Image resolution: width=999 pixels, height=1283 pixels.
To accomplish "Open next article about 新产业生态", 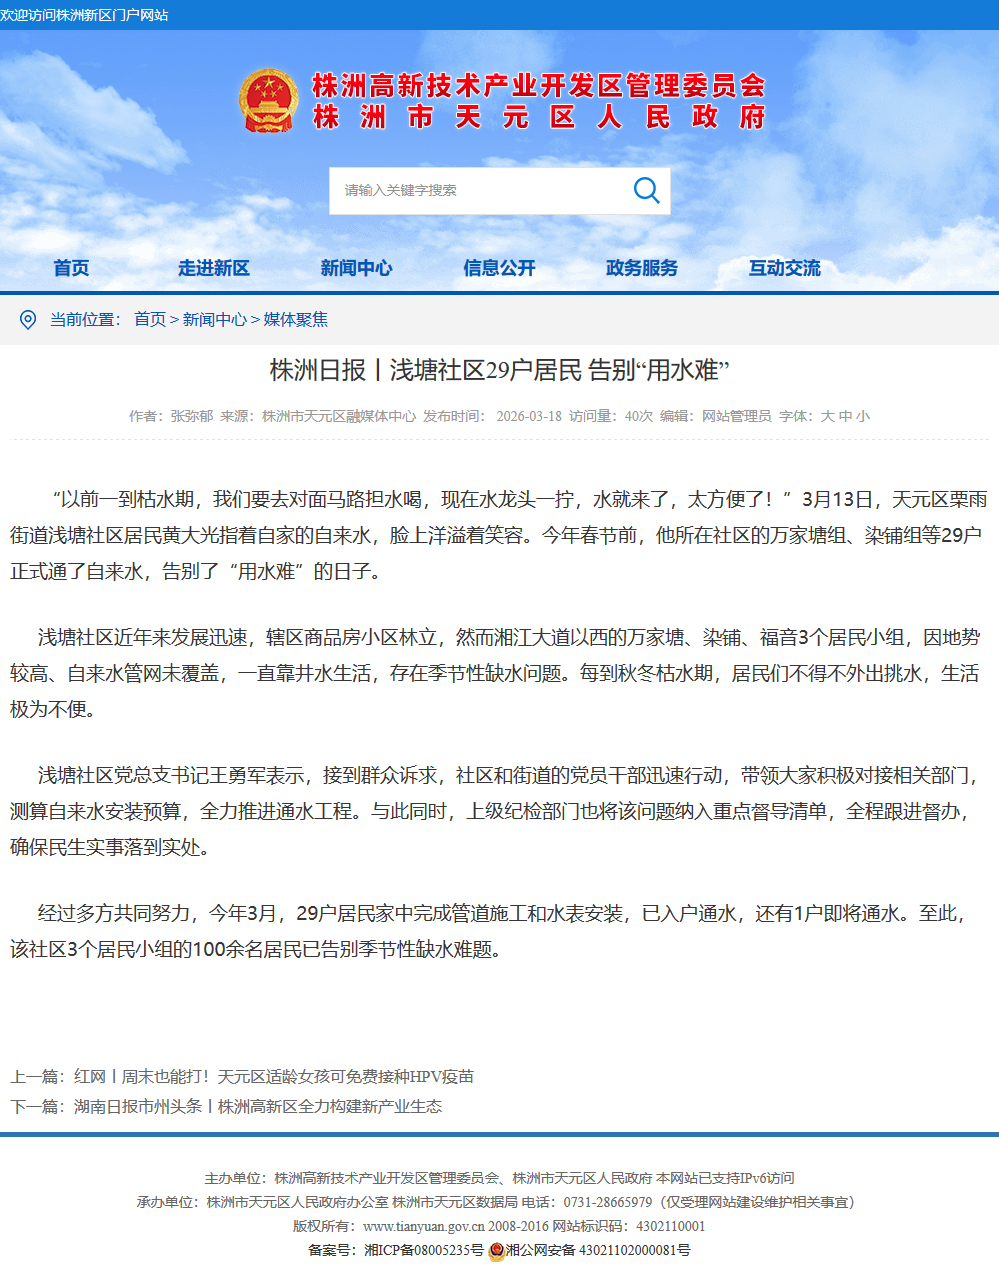I will (257, 1107).
